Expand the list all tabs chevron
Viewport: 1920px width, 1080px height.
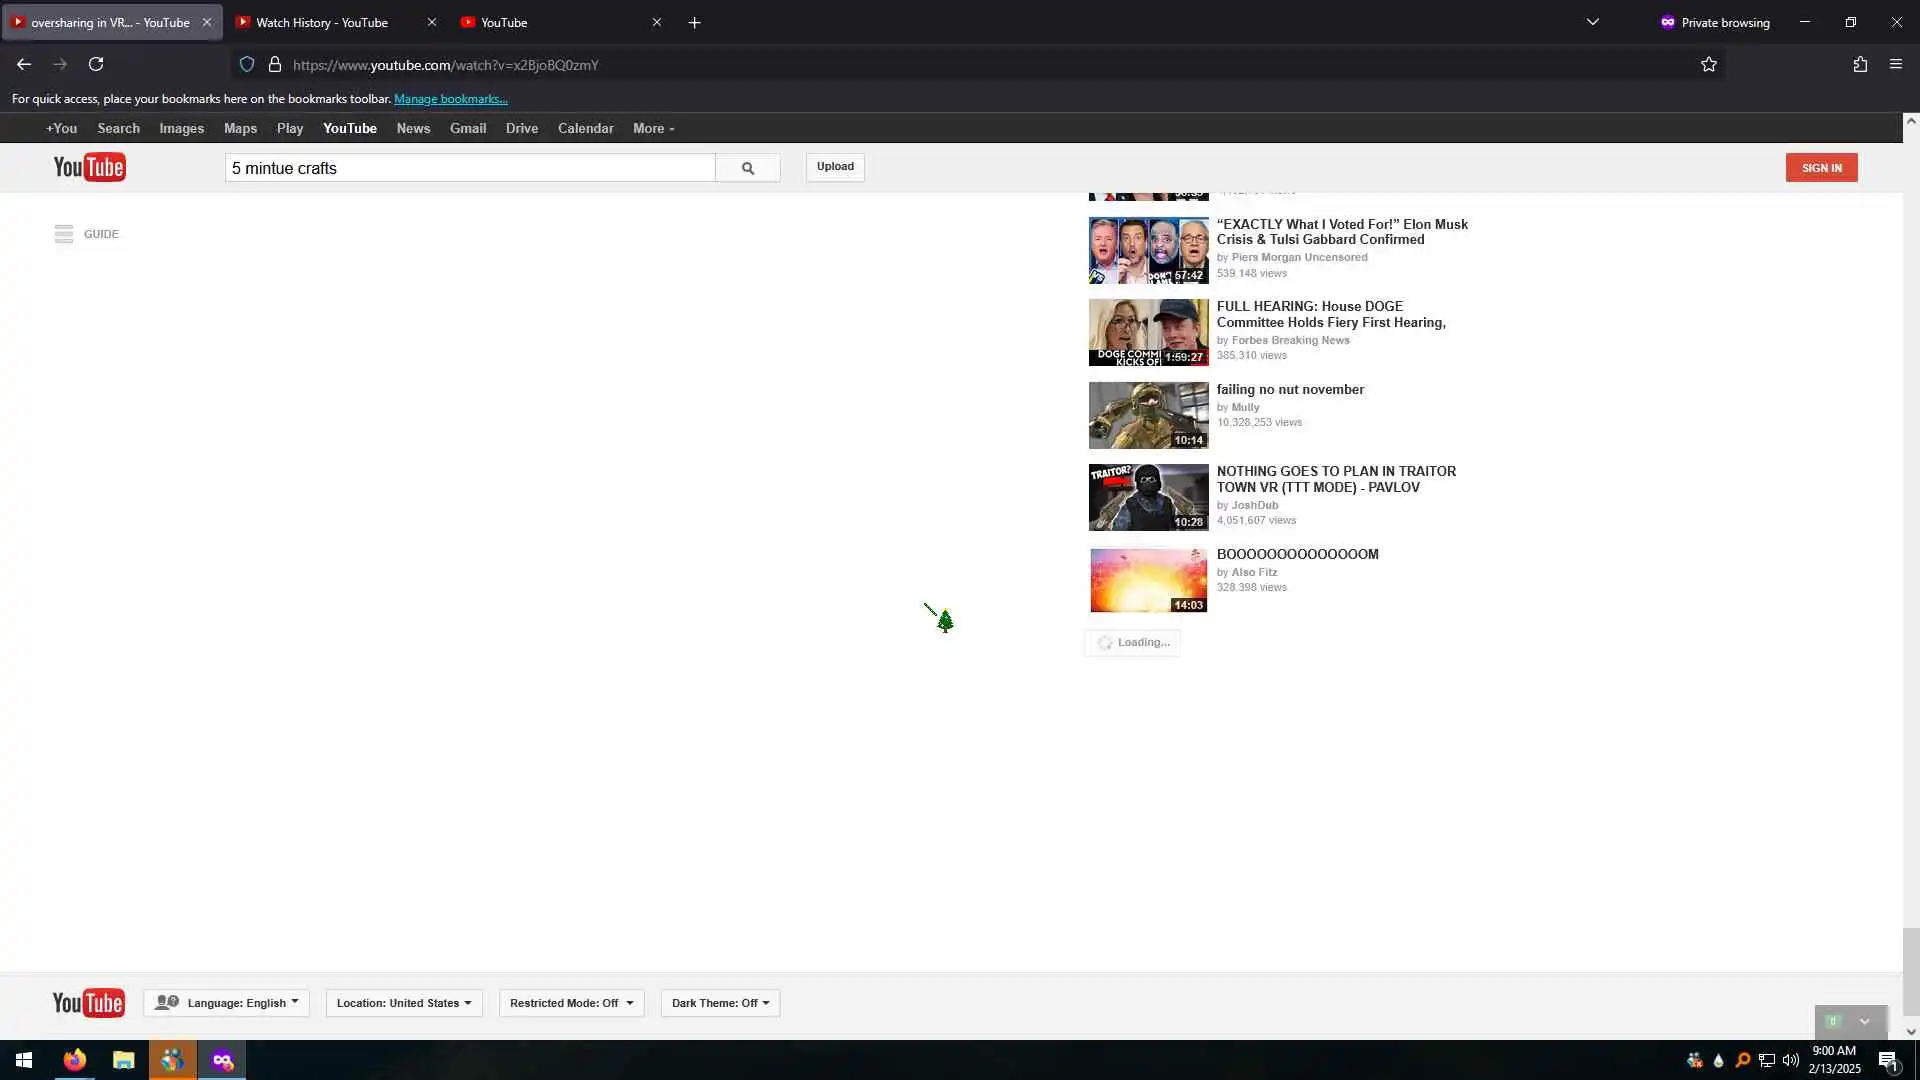pos(1592,22)
